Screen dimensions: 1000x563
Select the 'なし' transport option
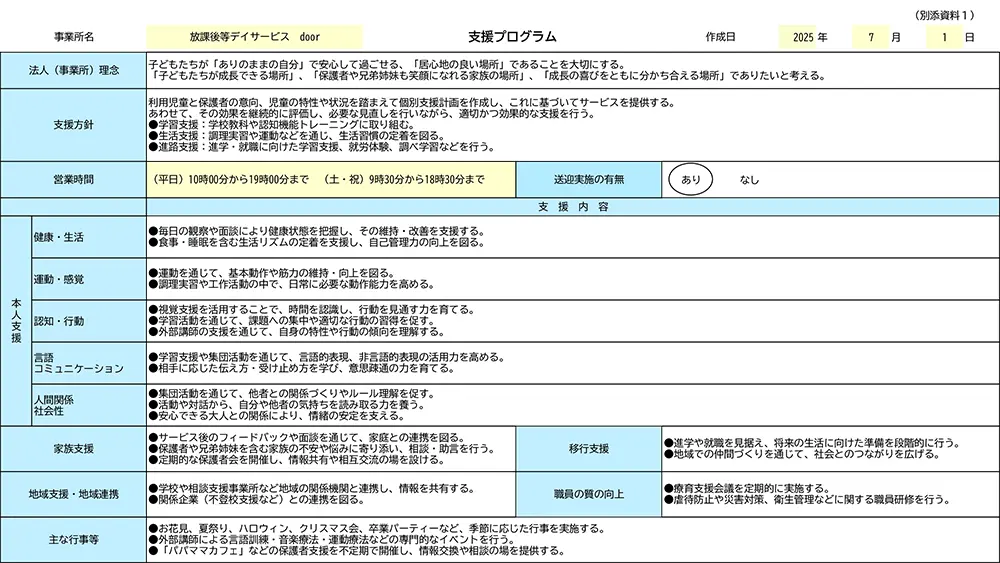749,180
